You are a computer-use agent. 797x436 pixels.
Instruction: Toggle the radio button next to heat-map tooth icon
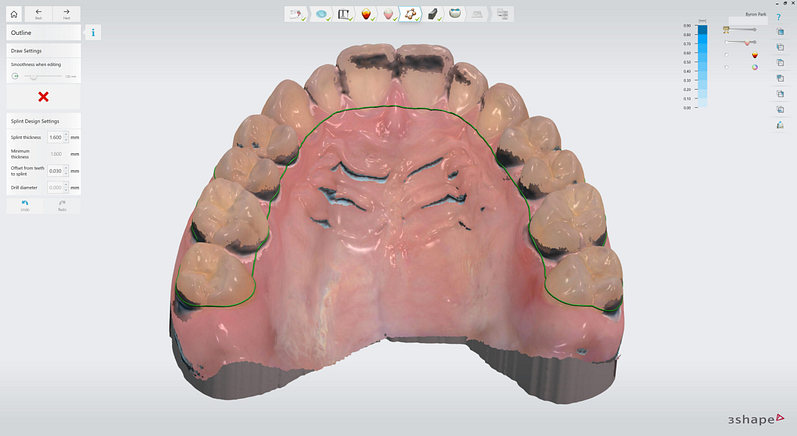click(727, 55)
